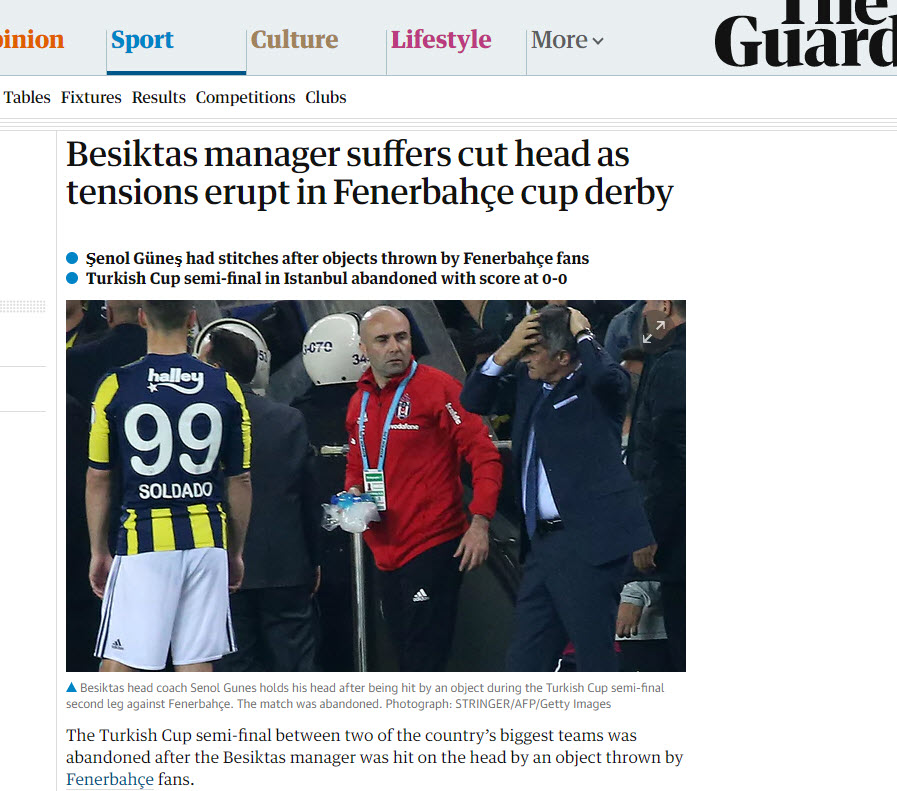Click the Besiktas manager headline
Image resolution: width=897 pixels, height=791 pixels.
coord(370,173)
